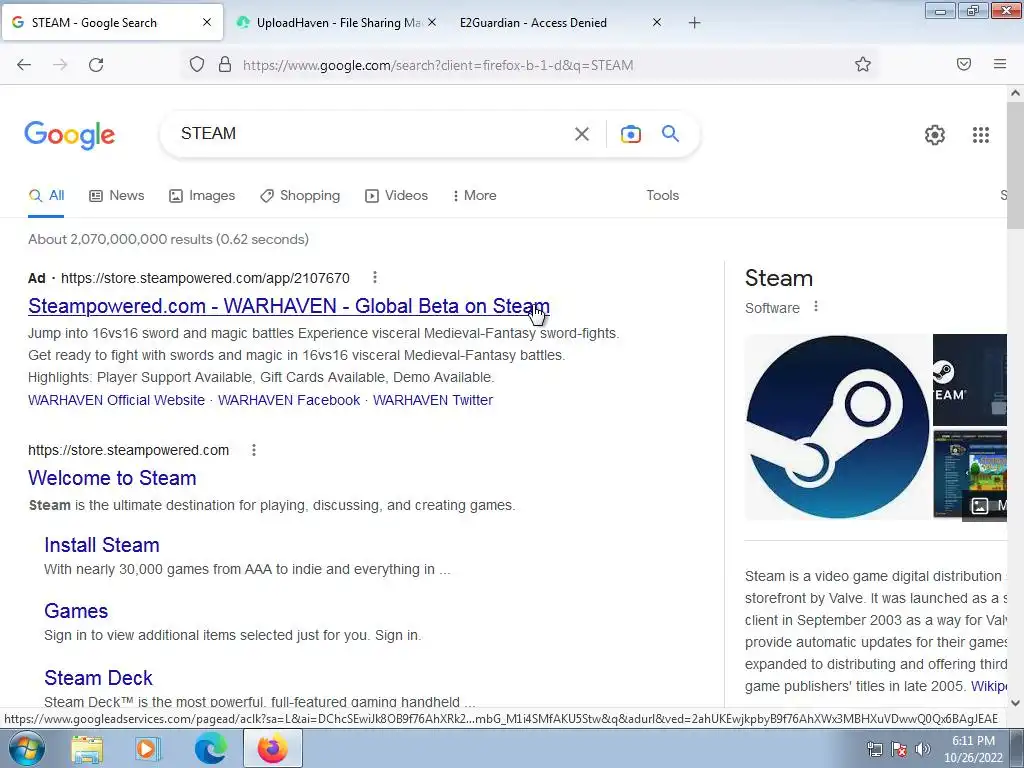Switch to the All results tab
This screenshot has width=1024, height=768.
[x=46, y=195]
